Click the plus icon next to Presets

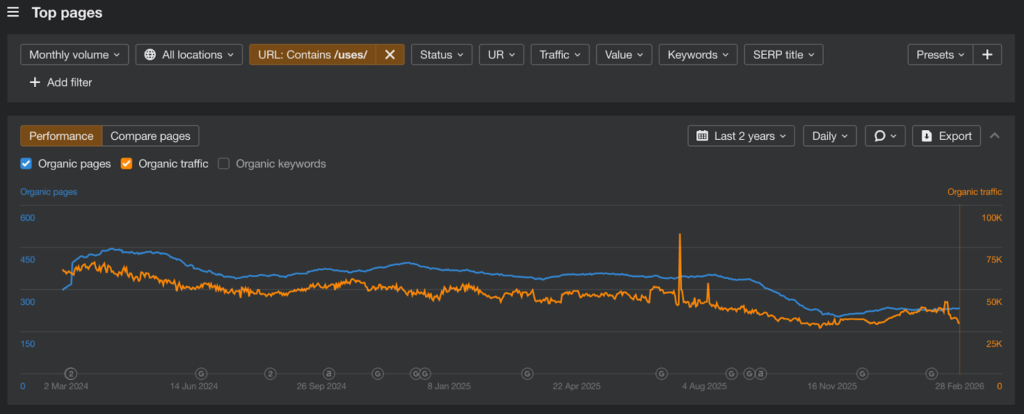pyautogui.click(x=987, y=55)
